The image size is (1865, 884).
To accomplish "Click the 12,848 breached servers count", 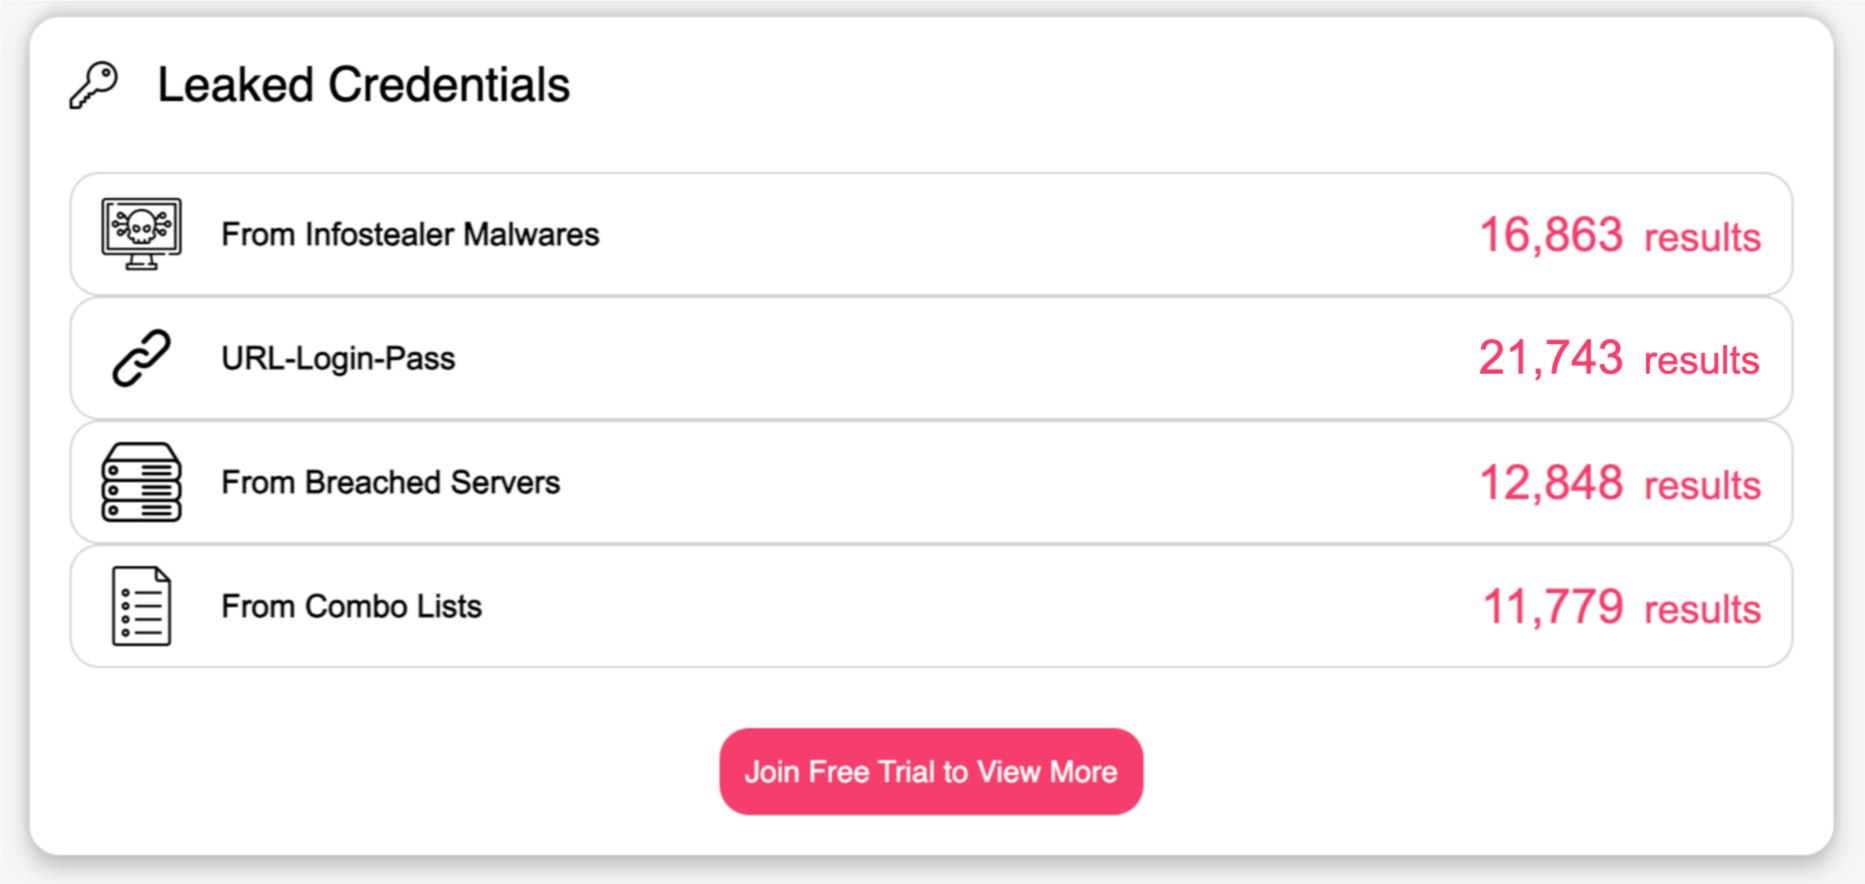I will click(1550, 483).
